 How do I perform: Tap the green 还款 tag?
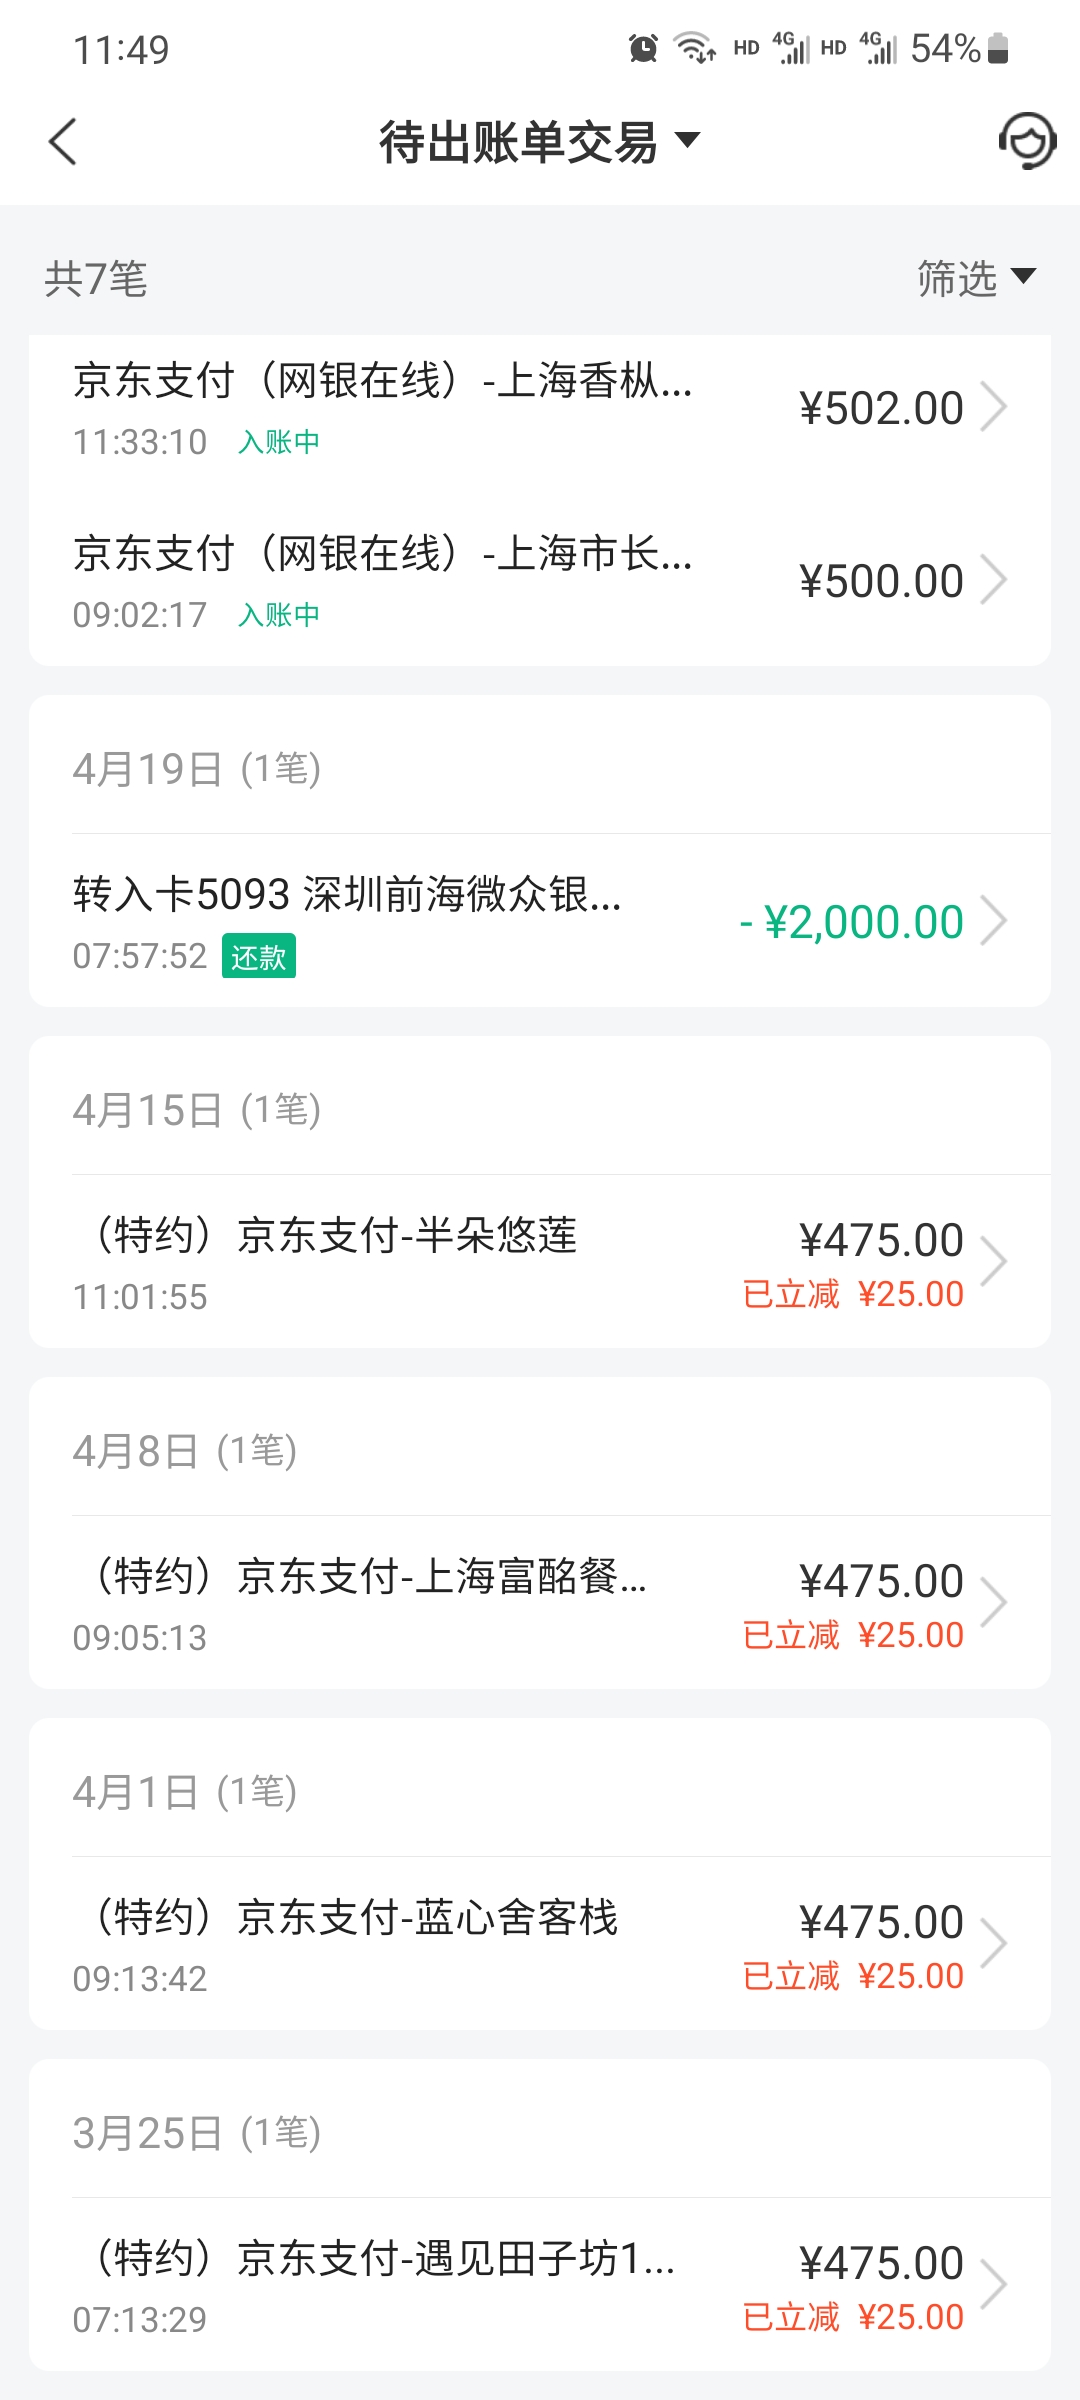click(x=259, y=957)
